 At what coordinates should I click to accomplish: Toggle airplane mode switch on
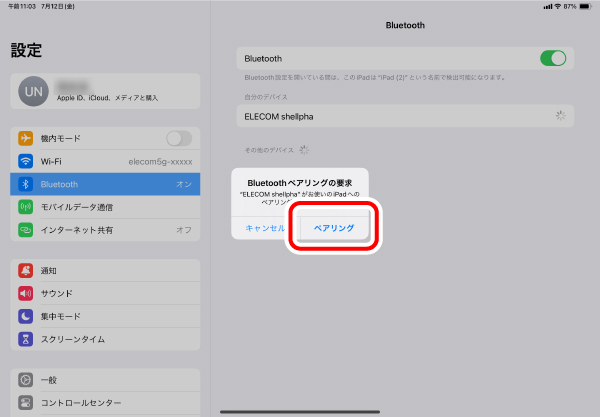click(178, 138)
